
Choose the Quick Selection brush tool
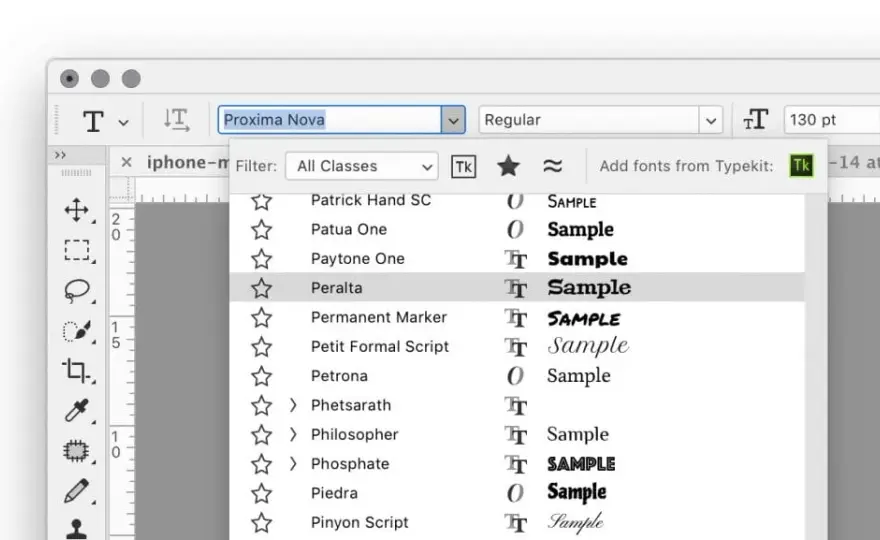coord(77,331)
